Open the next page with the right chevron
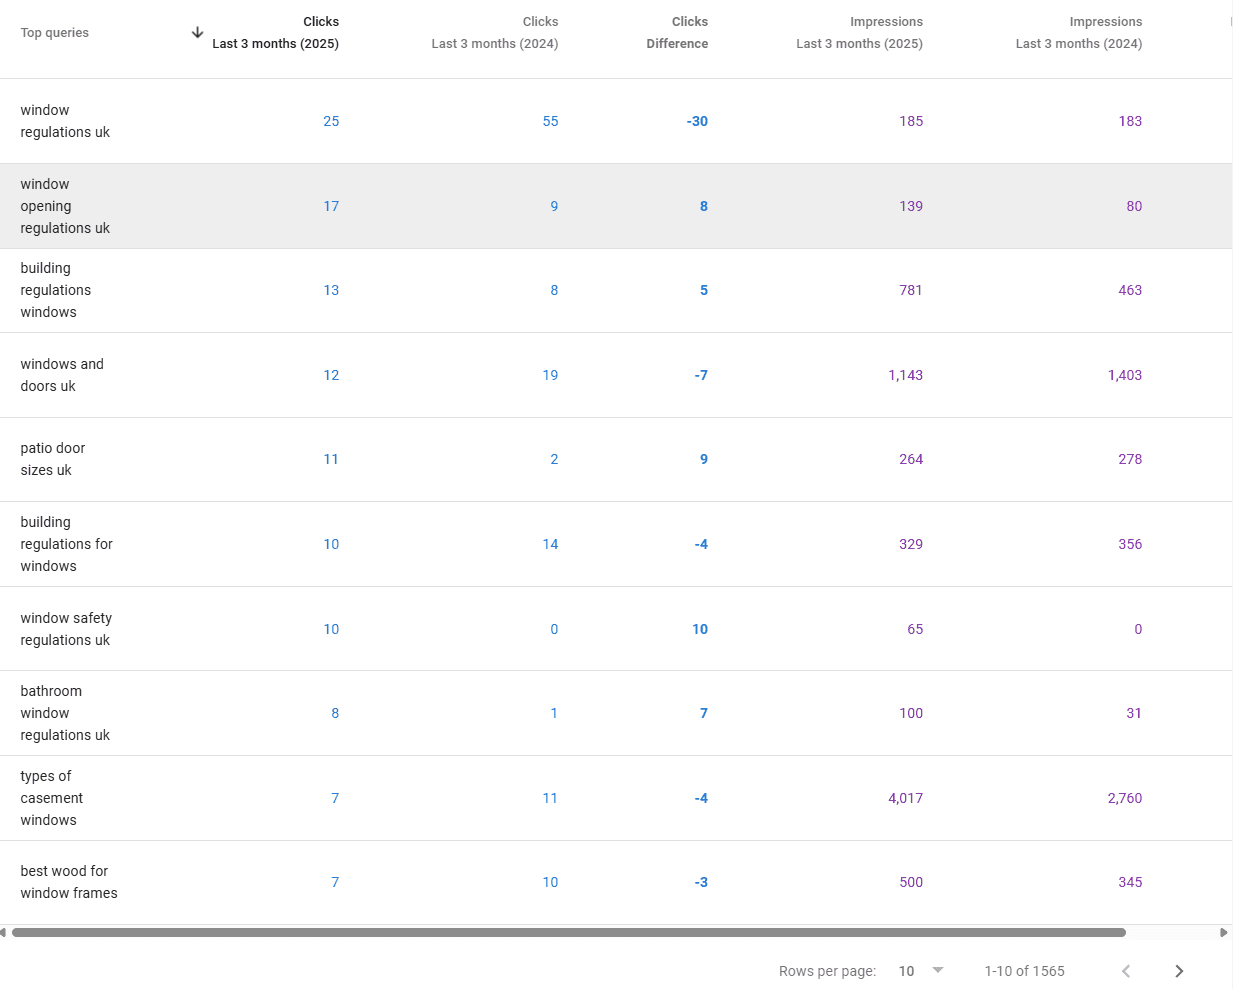 [x=1179, y=970]
